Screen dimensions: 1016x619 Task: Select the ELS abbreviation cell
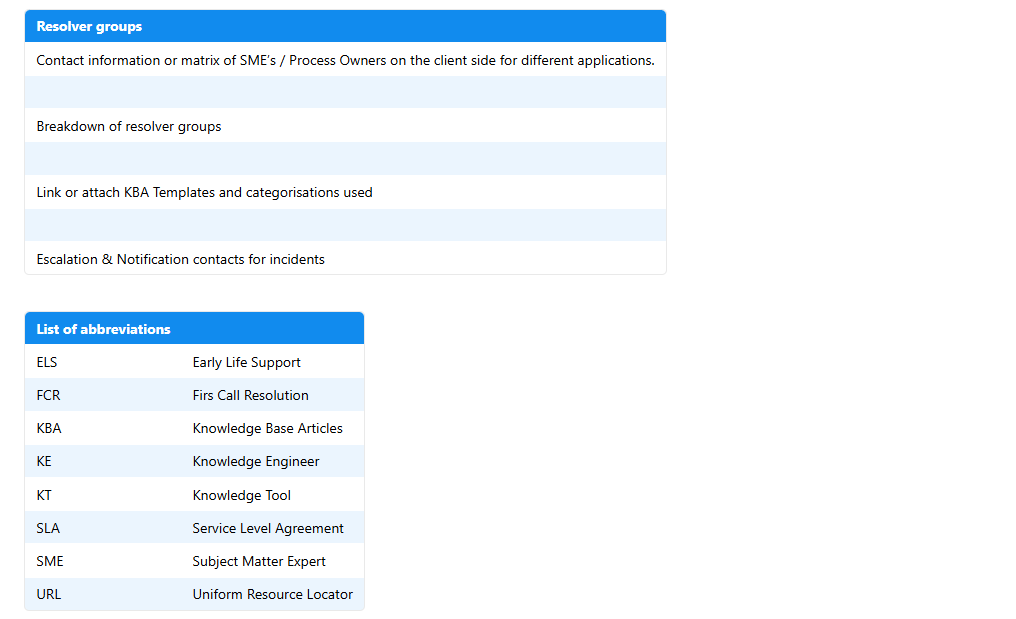[47, 362]
